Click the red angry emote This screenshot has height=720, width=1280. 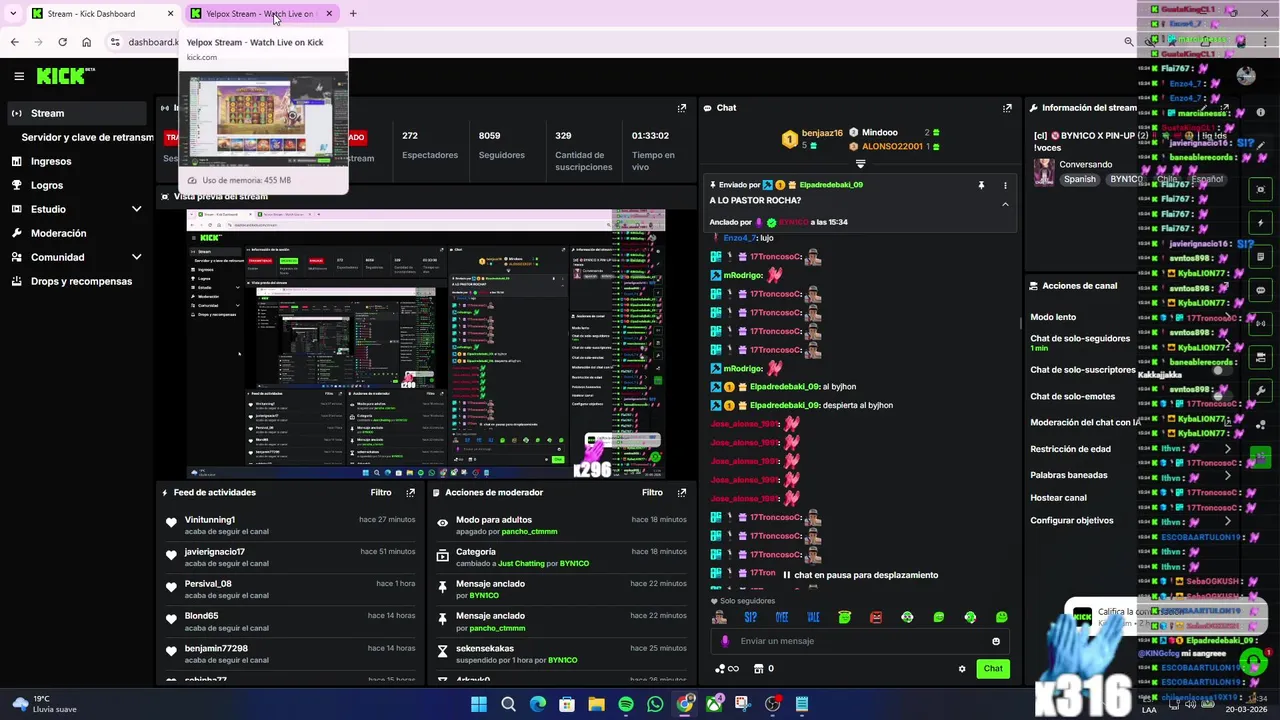tap(876, 617)
